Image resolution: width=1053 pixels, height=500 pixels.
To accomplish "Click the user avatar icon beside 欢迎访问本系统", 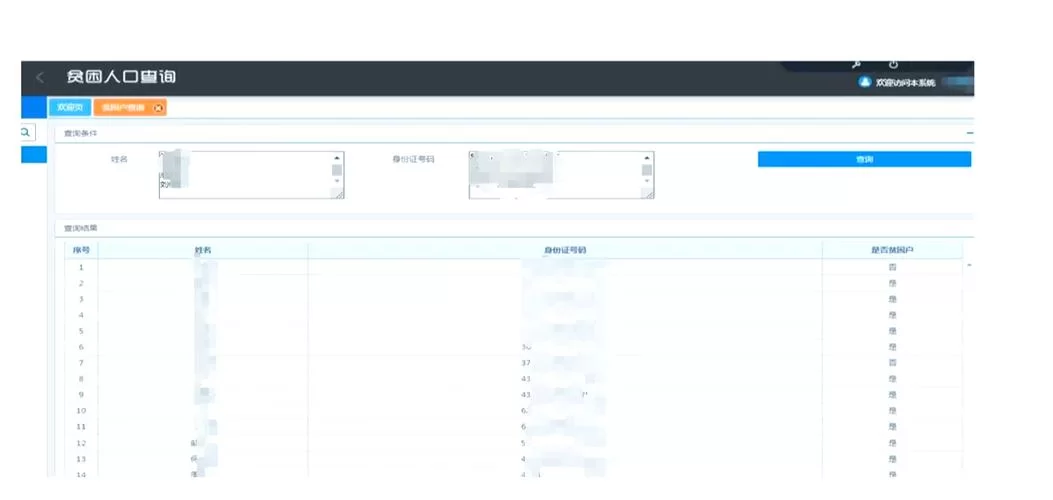I will pos(865,82).
